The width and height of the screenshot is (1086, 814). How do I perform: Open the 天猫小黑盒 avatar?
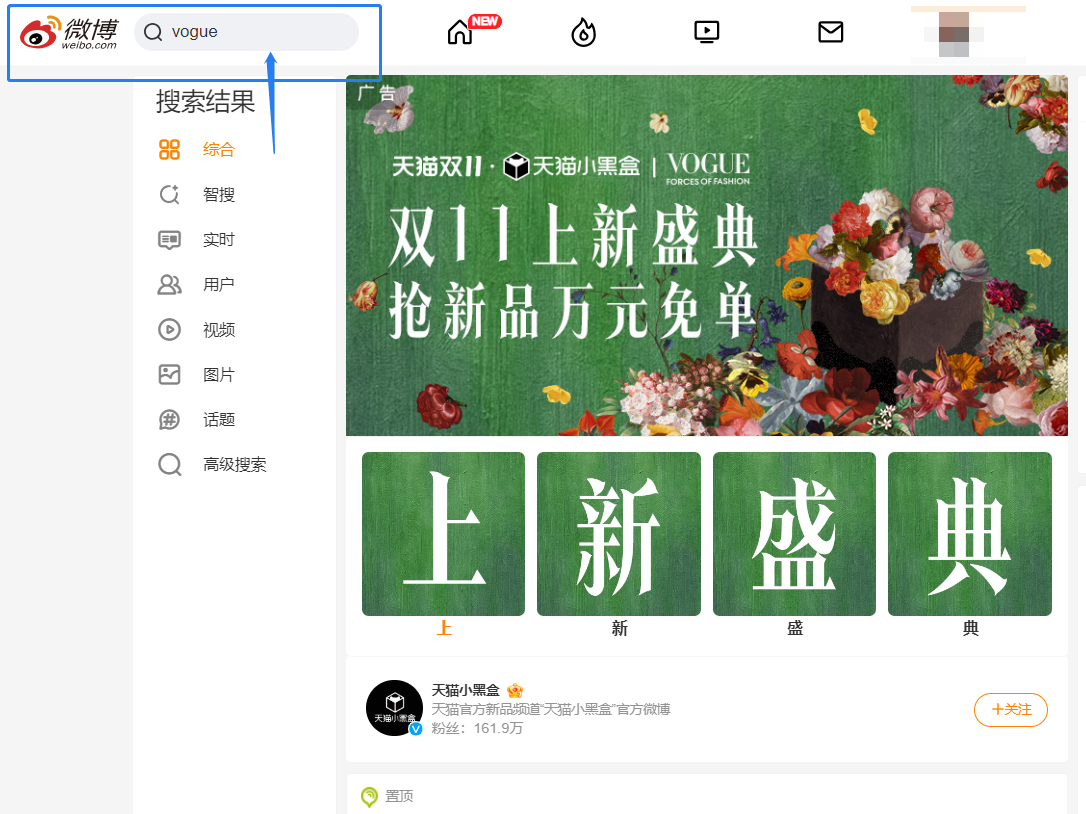pos(394,708)
